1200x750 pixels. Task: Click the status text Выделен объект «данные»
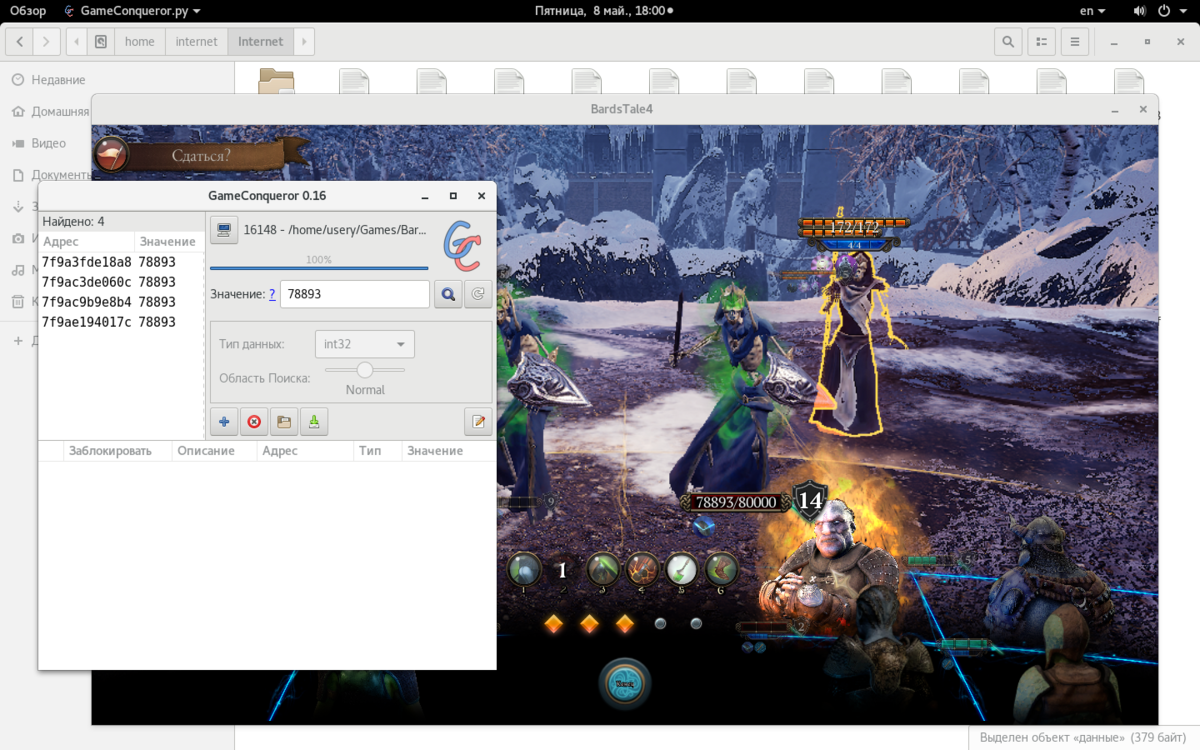coord(1082,738)
